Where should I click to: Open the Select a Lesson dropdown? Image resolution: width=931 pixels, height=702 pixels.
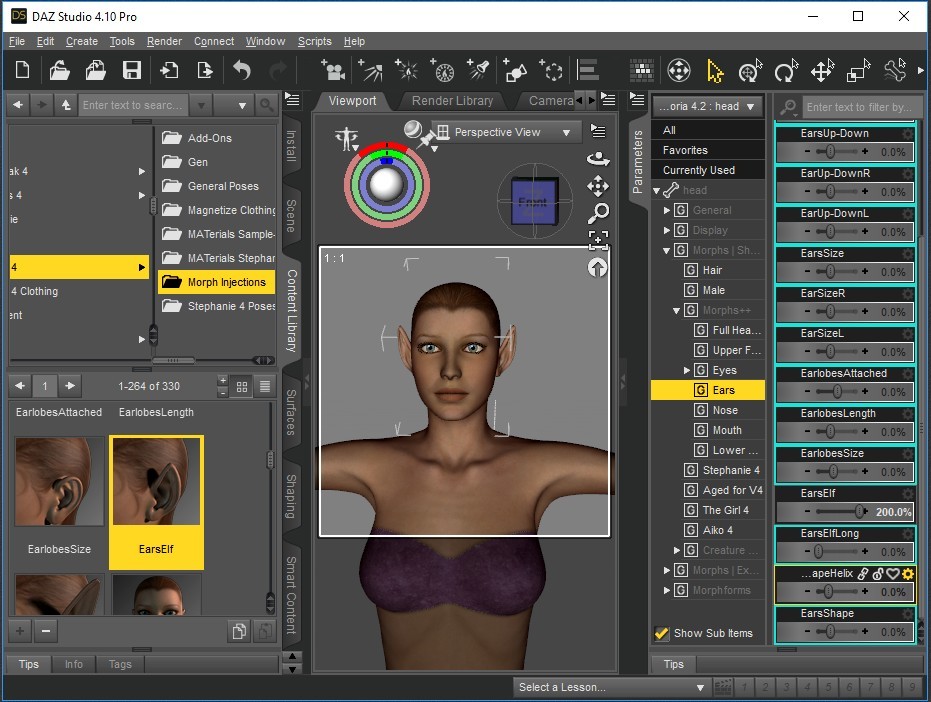click(612, 687)
